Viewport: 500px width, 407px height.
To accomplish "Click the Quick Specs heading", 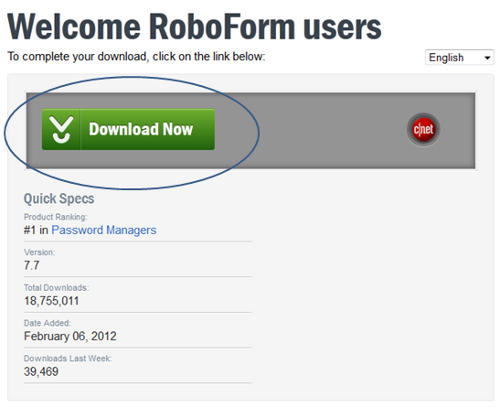I will 59,199.
